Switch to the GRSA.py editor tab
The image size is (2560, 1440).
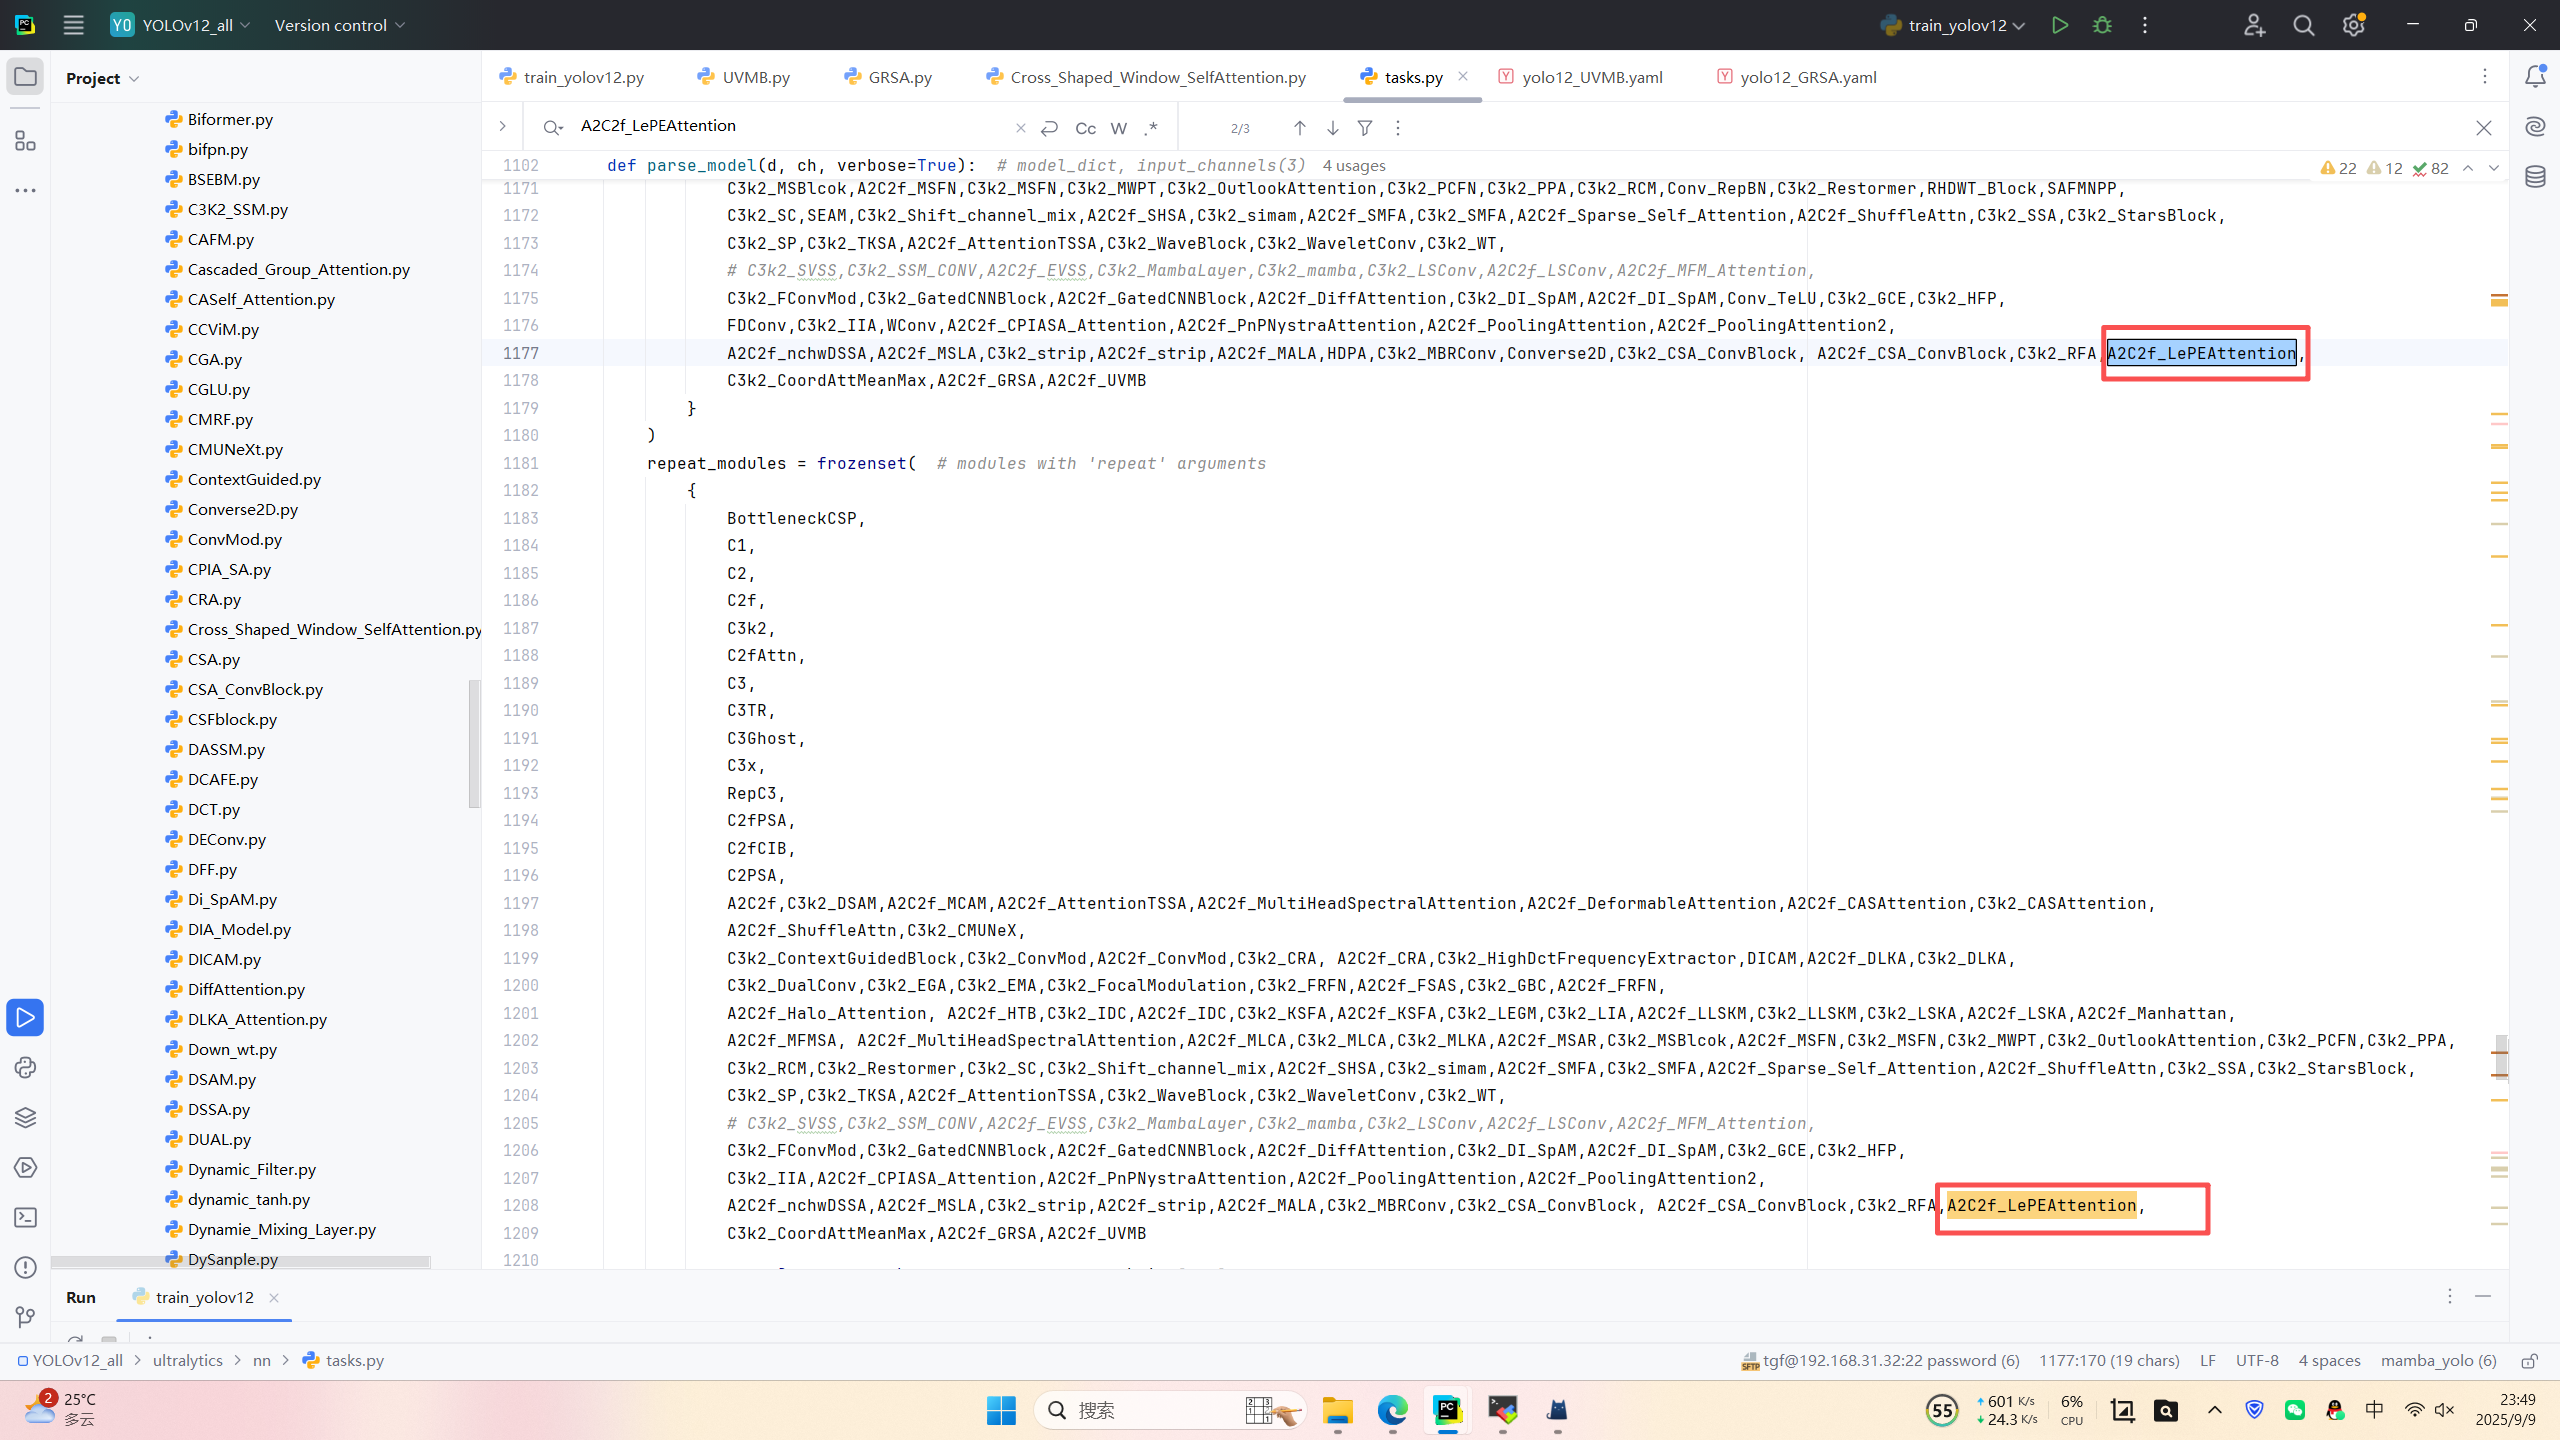[x=899, y=77]
